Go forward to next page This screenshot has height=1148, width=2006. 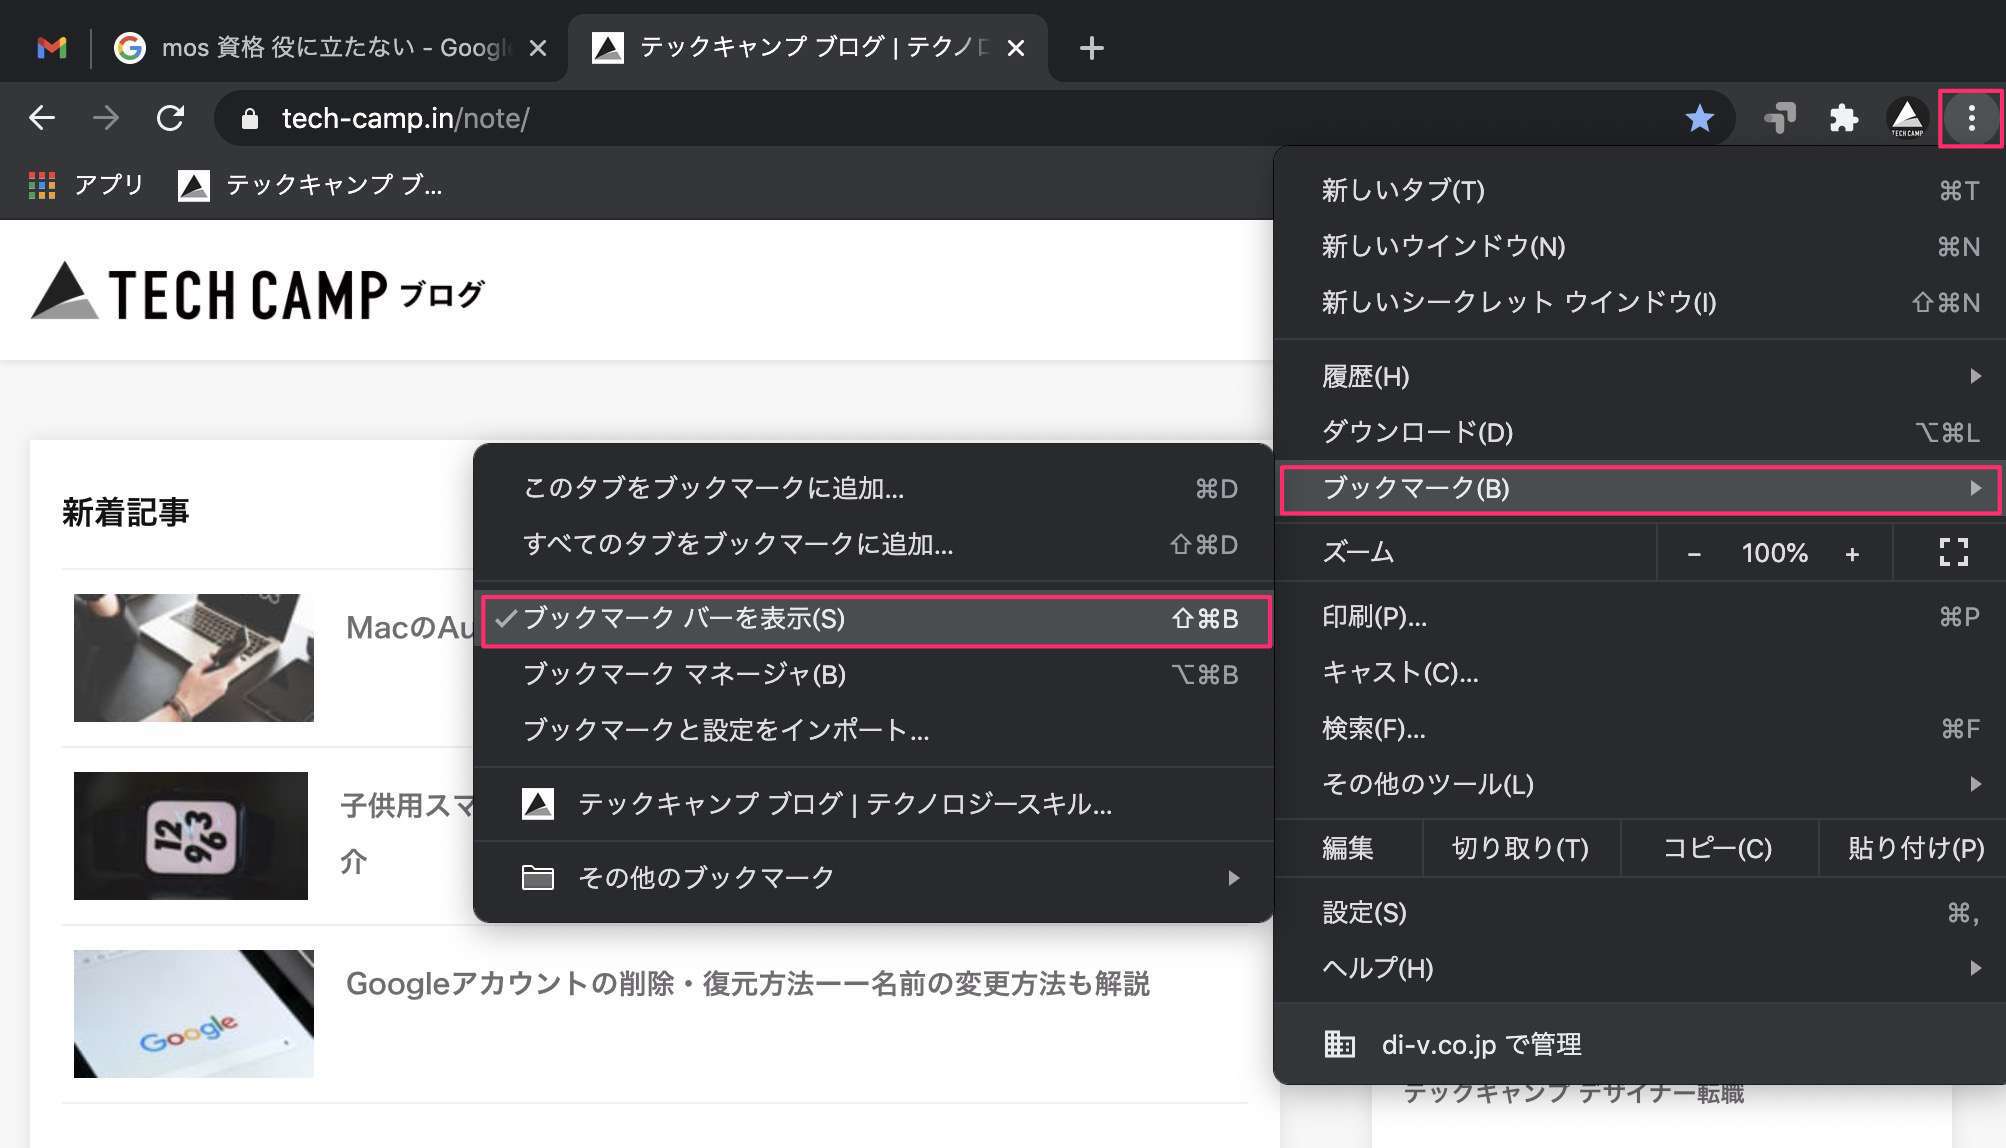click(x=106, y=118)
